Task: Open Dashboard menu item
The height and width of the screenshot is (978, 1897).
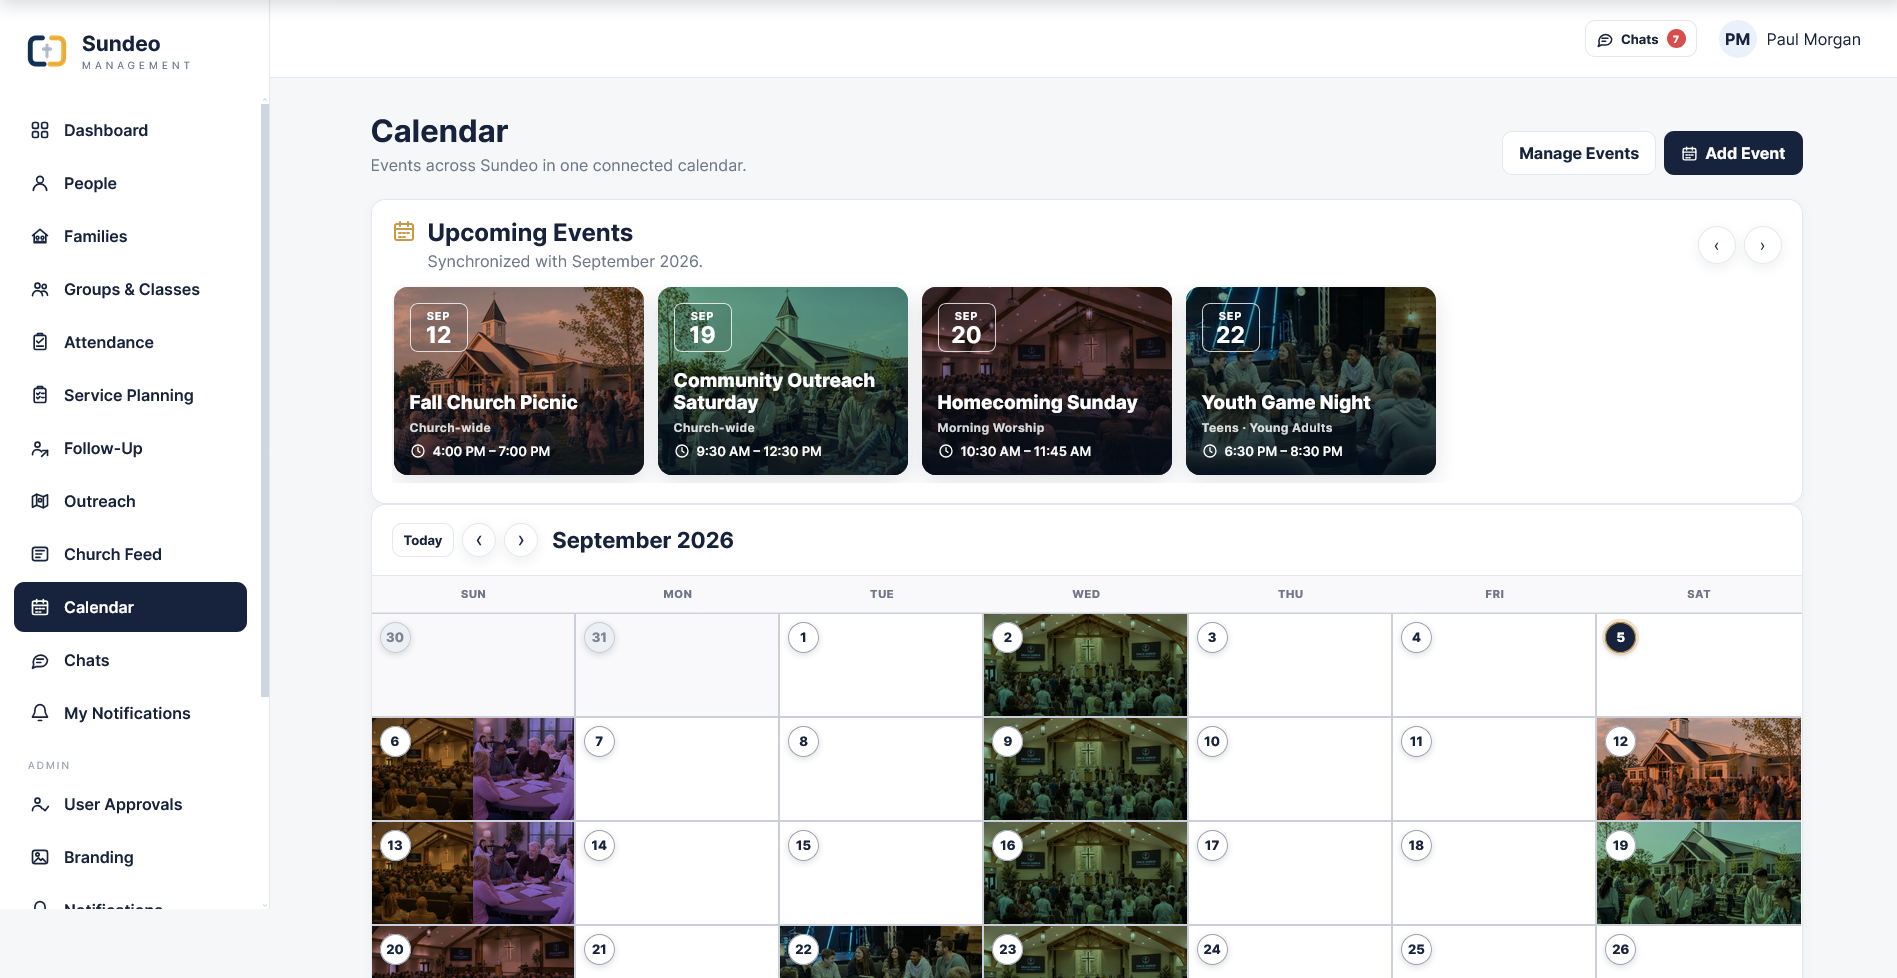Action: 130,130
